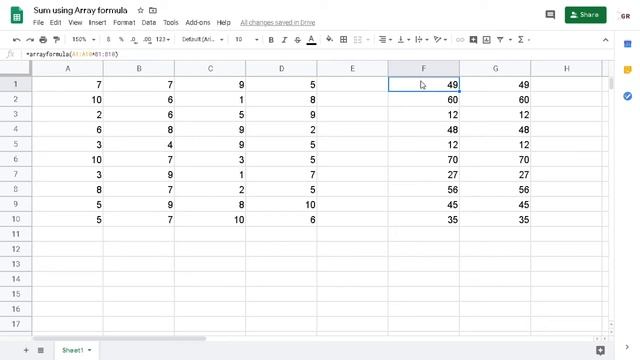Collapse the toolbar with chevron up
Screen dimensions: 640x360
(605, 40)
